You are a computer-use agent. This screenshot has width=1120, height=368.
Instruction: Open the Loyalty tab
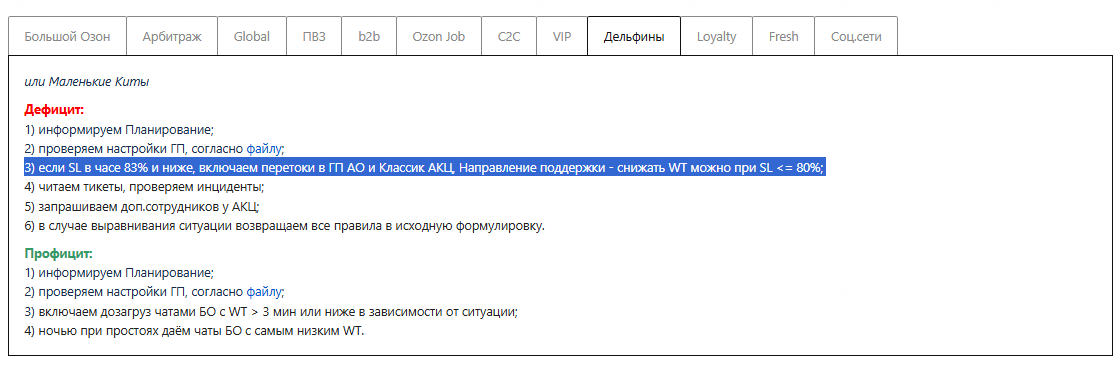[716, 36]
